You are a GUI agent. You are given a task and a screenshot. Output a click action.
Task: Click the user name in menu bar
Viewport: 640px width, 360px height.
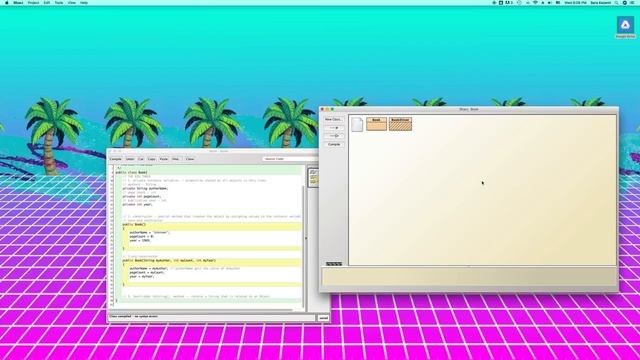(x=600, y=3)
